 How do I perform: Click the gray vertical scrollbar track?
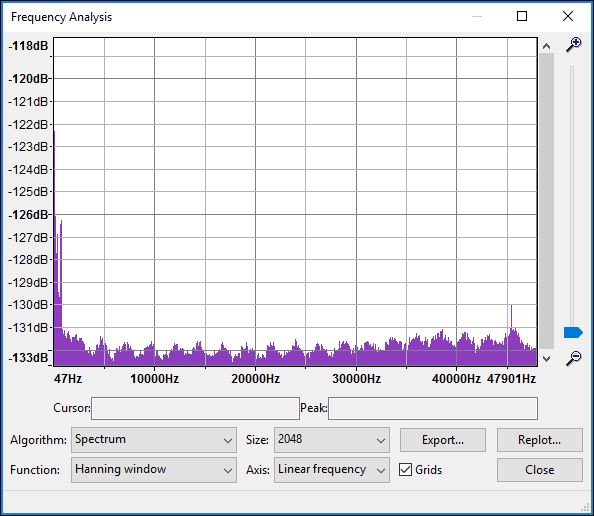pyautogui.click(x=546, y=201)
